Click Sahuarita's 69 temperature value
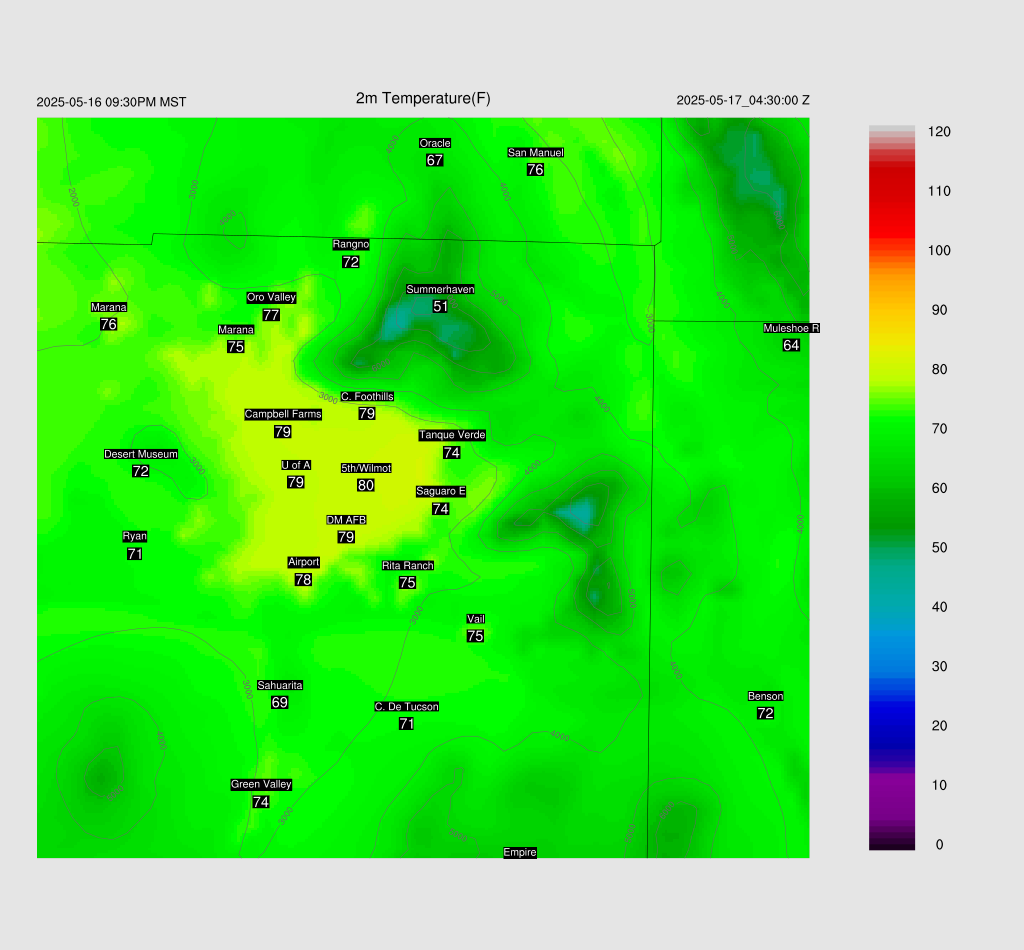 click(x=280, y=703)
